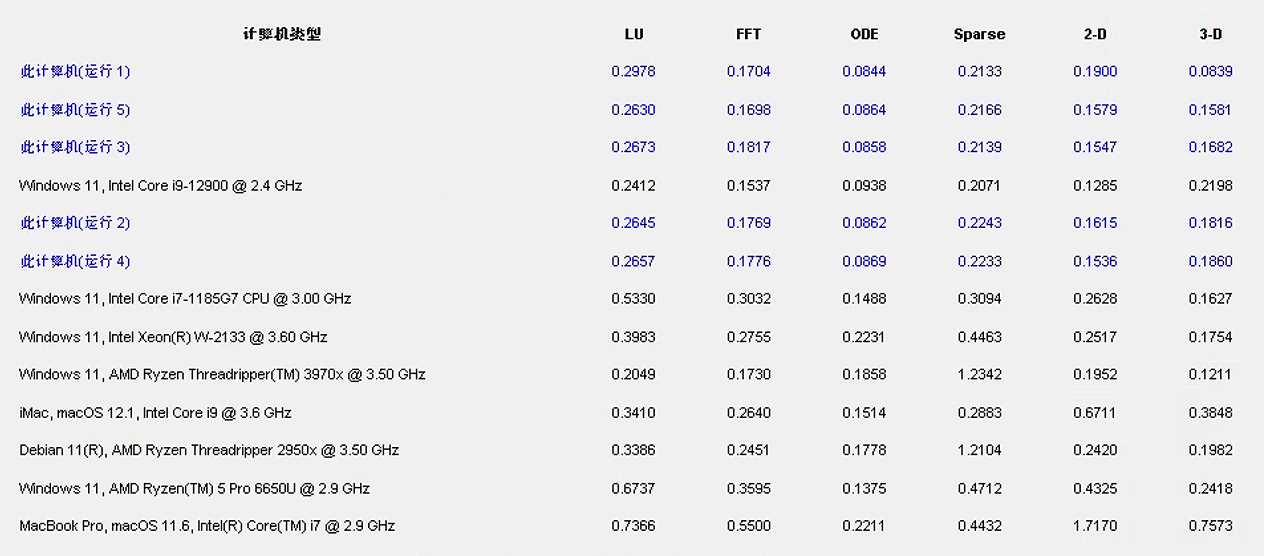
Task: Click the 计算机类型 column header
Action: [282, 34]
